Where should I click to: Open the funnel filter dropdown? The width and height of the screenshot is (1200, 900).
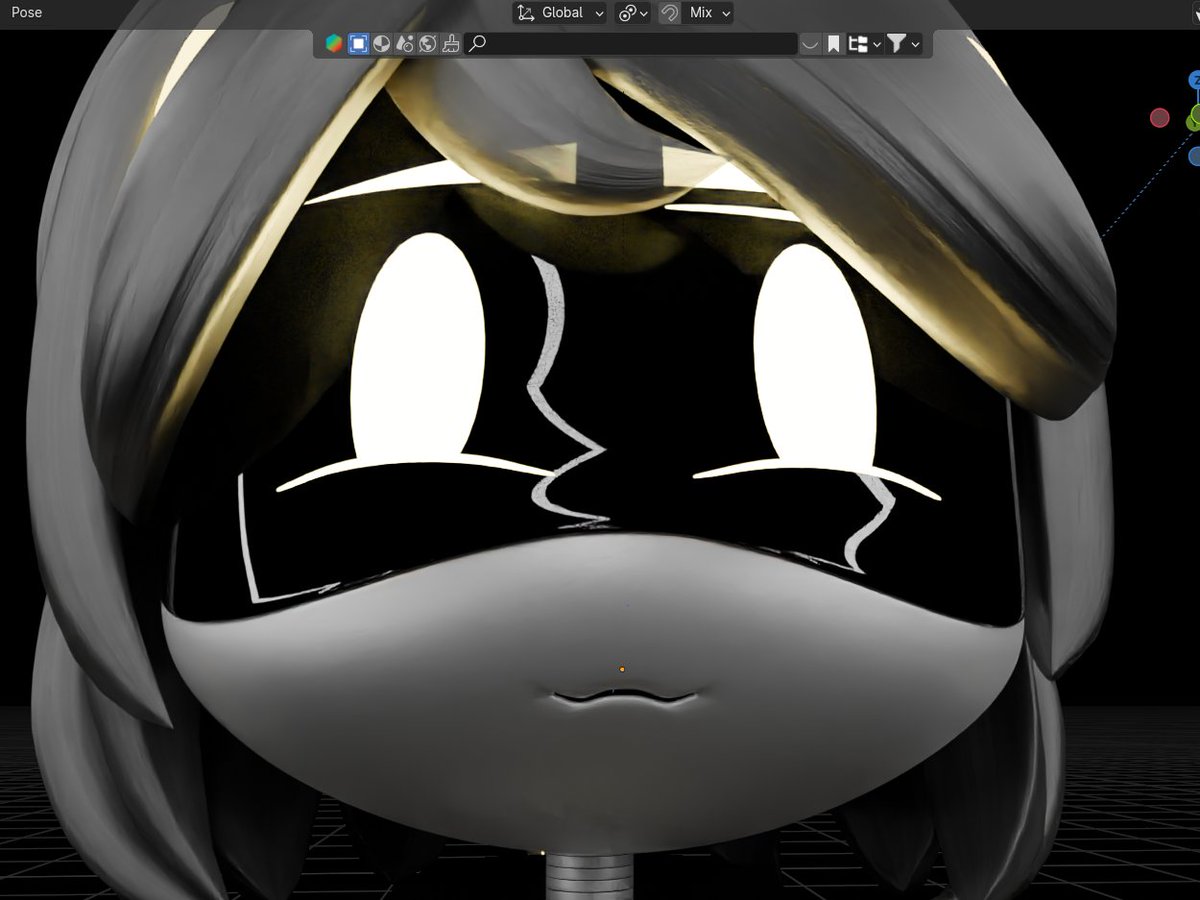903,44
